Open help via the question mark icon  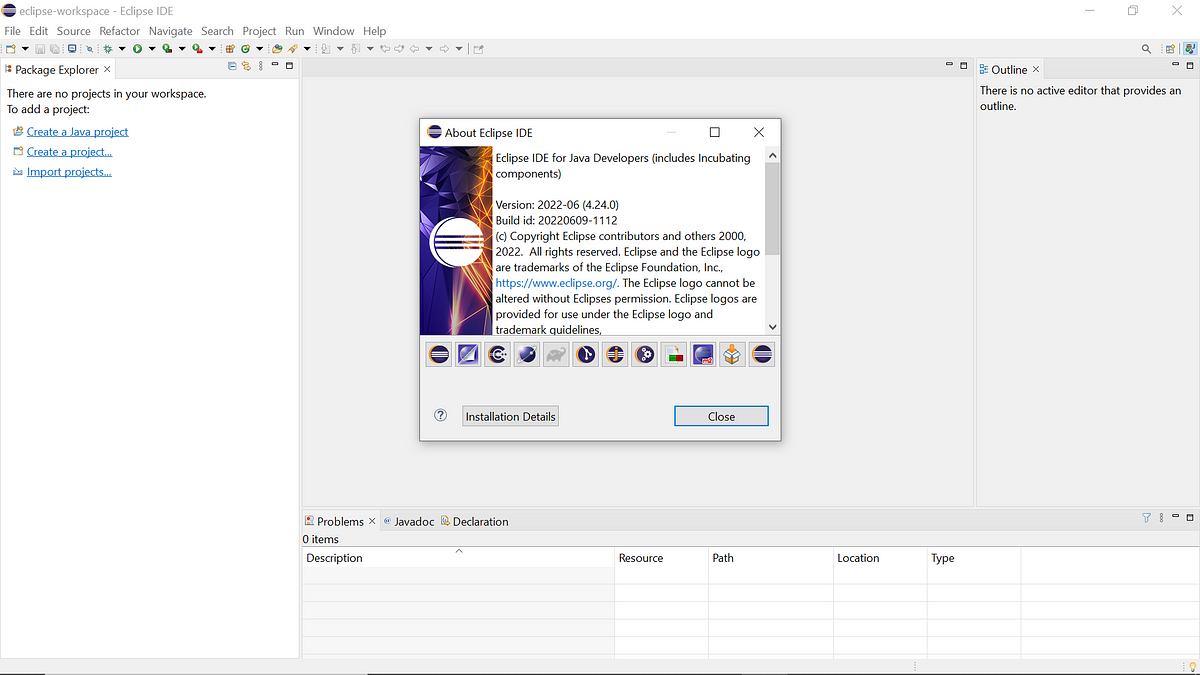point(440,415)
